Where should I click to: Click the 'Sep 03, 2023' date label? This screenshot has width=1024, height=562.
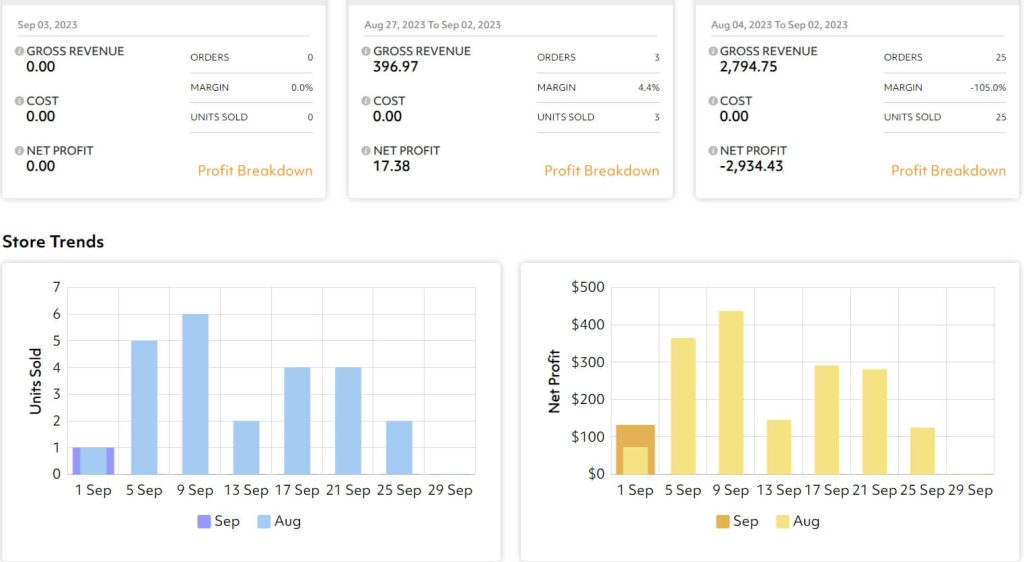pyautogui.click(x=47, y=25)
